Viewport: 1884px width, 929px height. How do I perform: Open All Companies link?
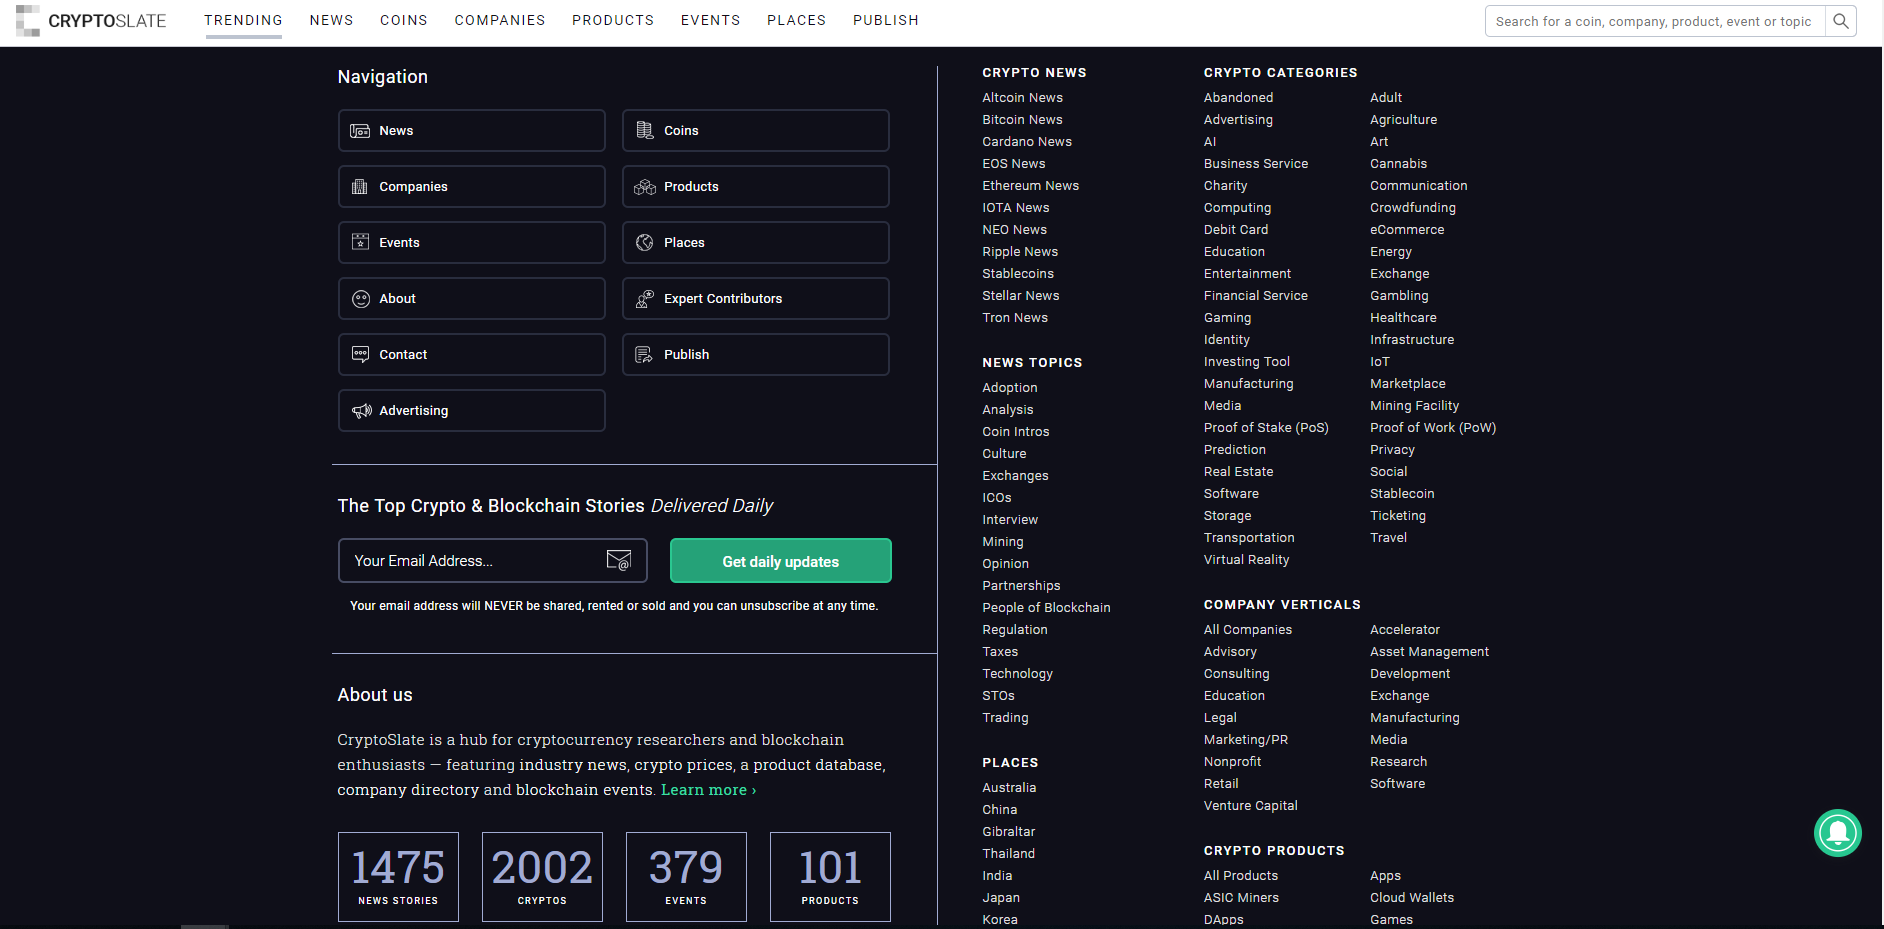(x=1248, y=630)
